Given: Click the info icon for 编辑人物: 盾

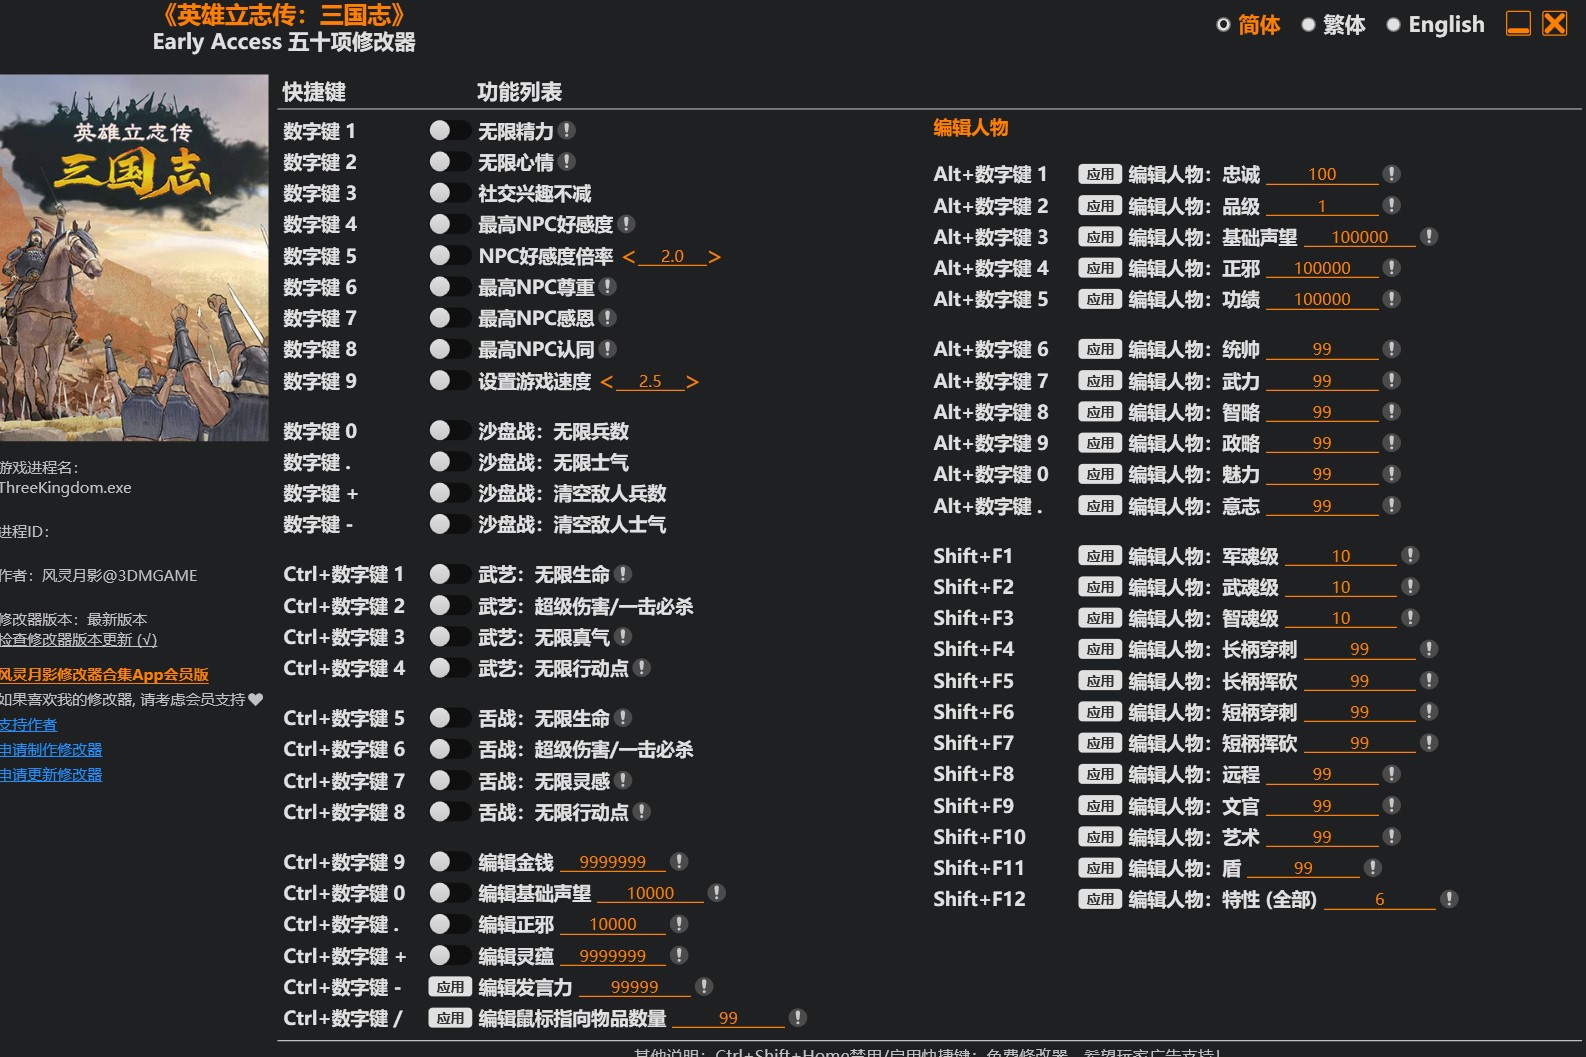Looking at the screenshot, I should [x=1373, y=867].
